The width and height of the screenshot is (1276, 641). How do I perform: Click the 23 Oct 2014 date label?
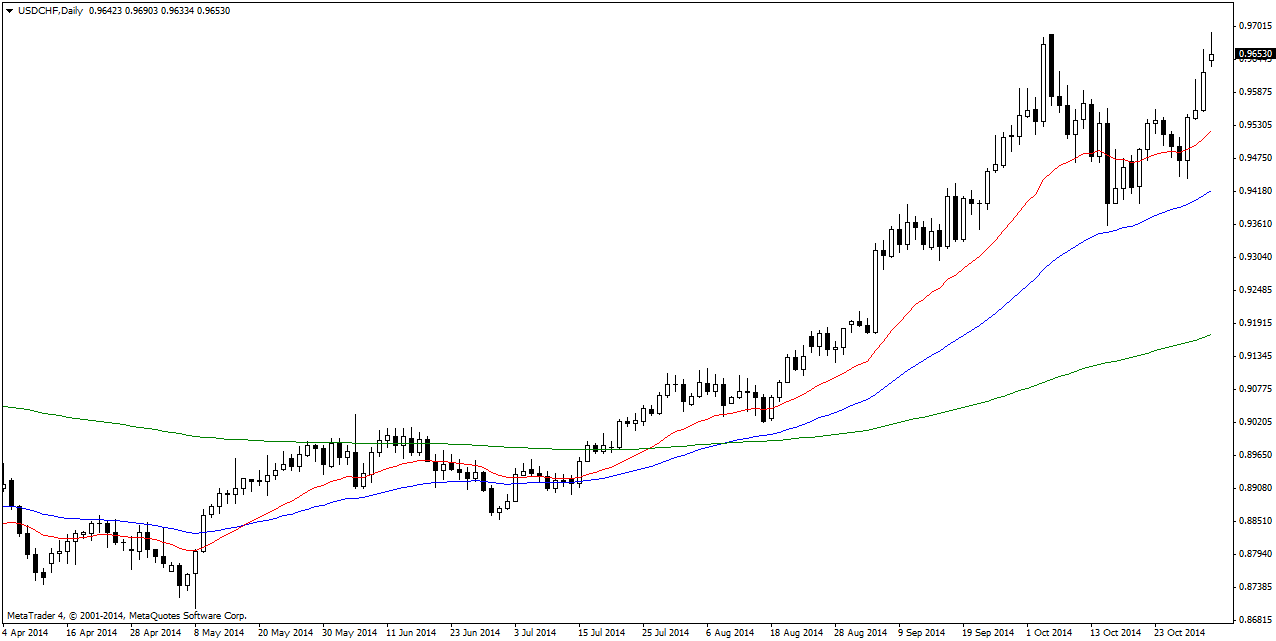pos(1180,633)
